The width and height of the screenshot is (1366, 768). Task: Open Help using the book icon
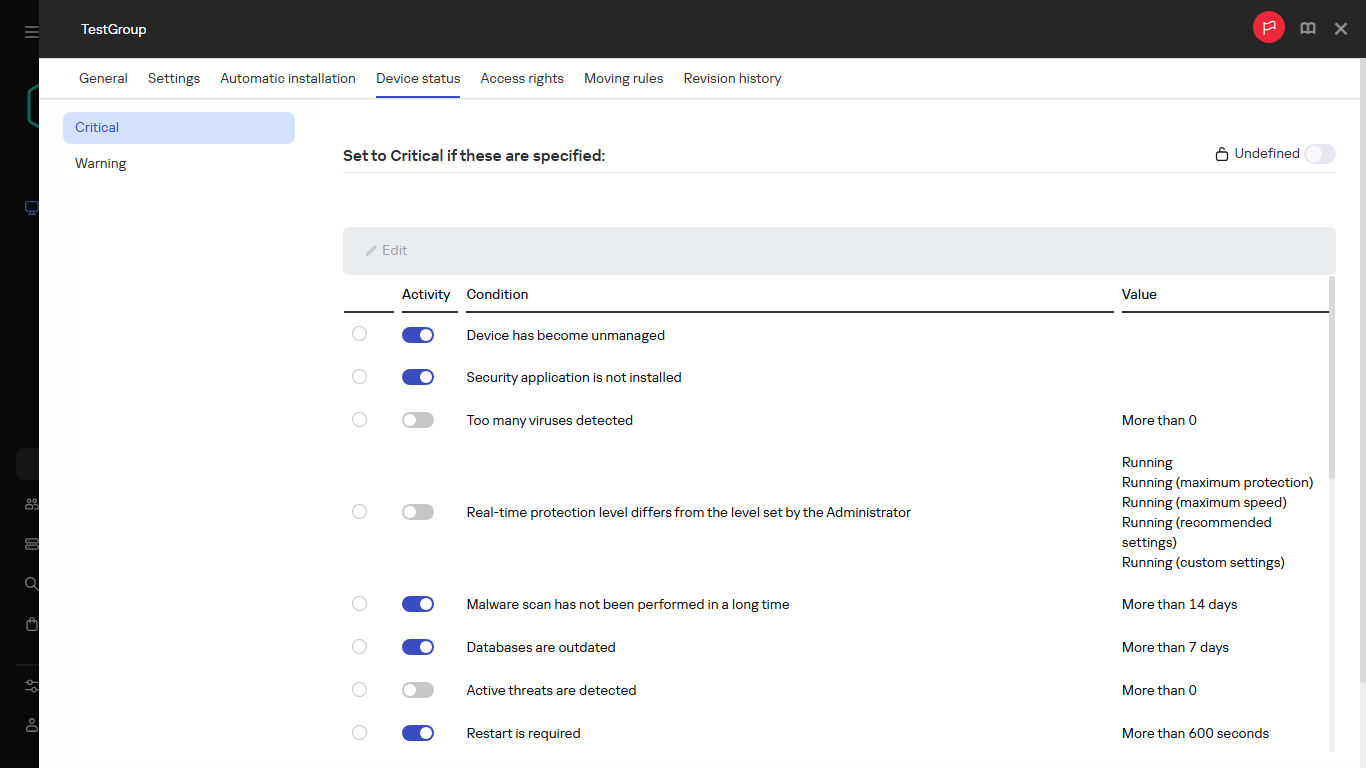[1307, 28]
